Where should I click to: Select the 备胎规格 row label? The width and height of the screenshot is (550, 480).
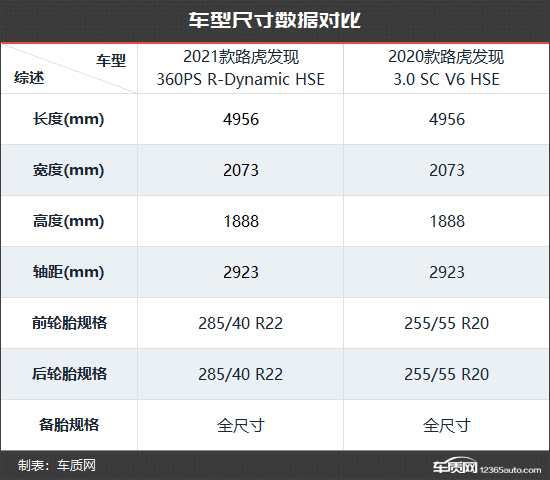click(69, 425)
